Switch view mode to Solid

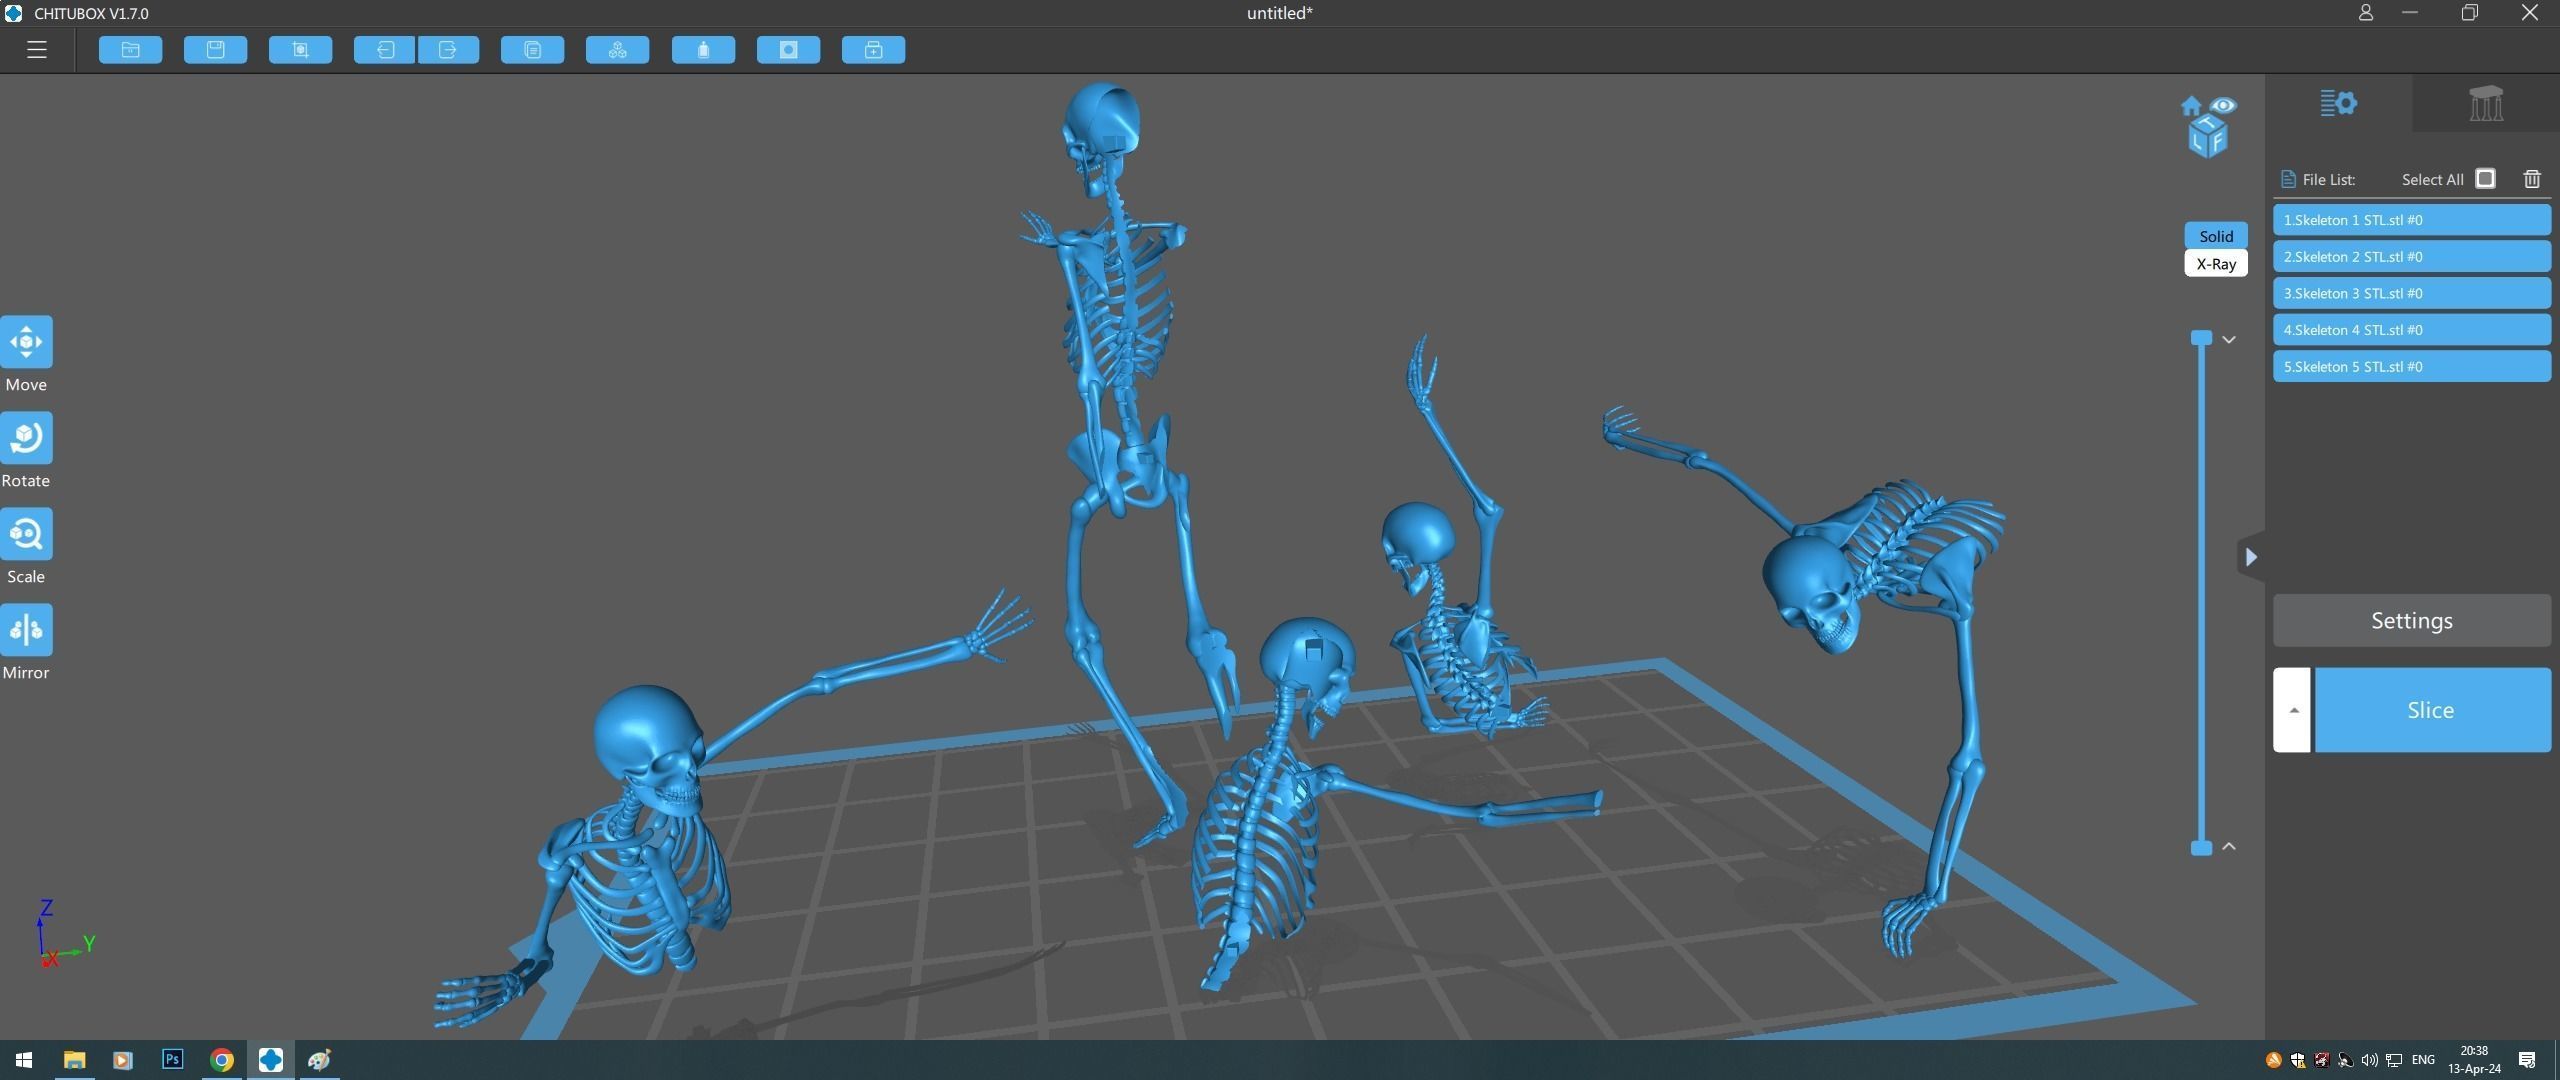[x=2215, y=236]
